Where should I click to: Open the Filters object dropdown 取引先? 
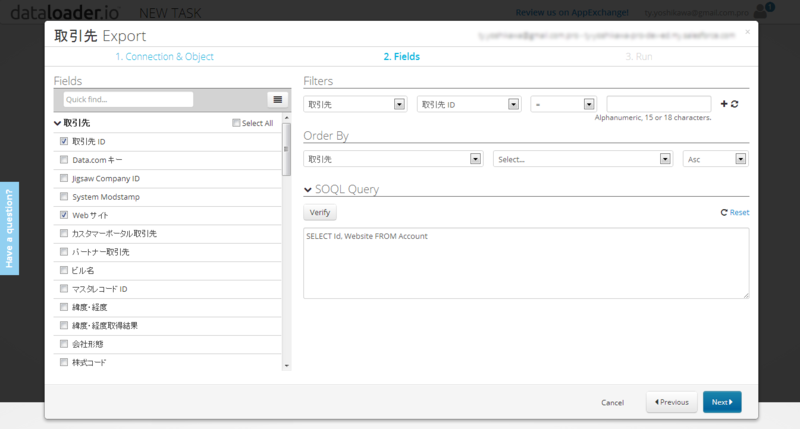[x=355, y=104]
